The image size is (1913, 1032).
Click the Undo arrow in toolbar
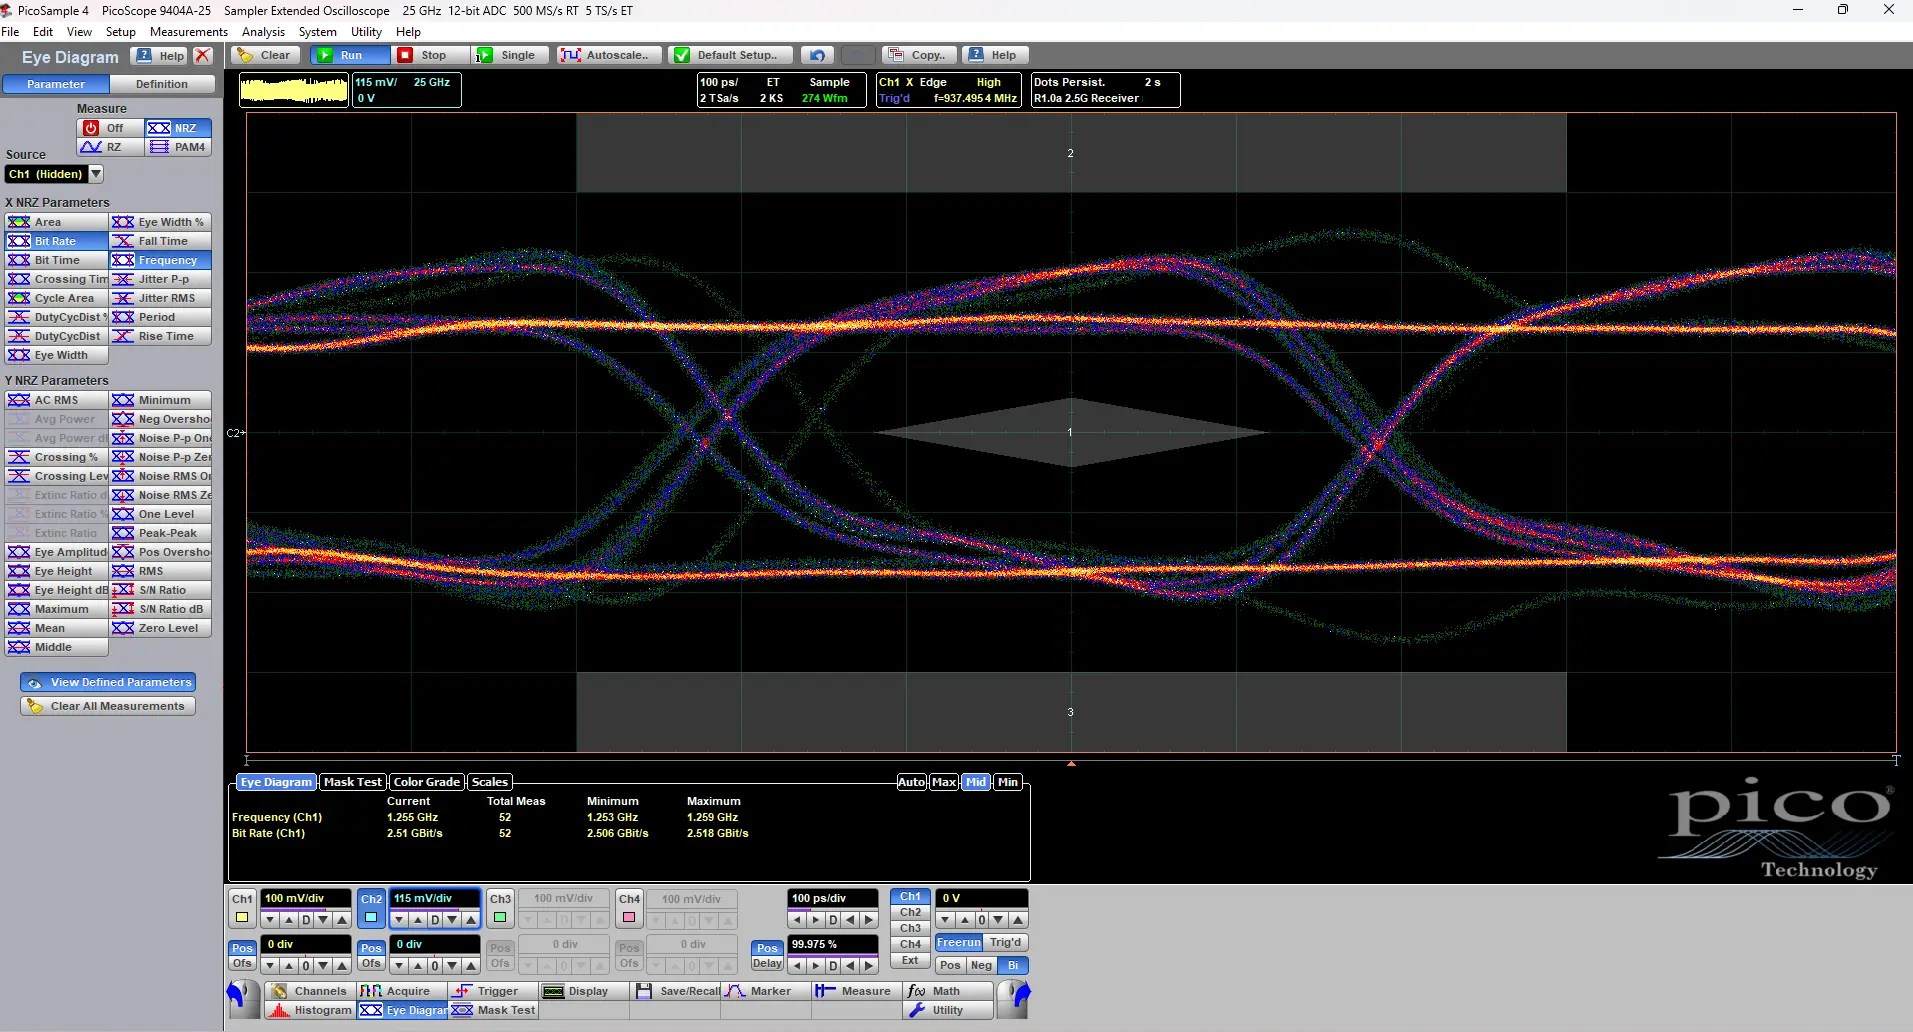tap(818, 55)
